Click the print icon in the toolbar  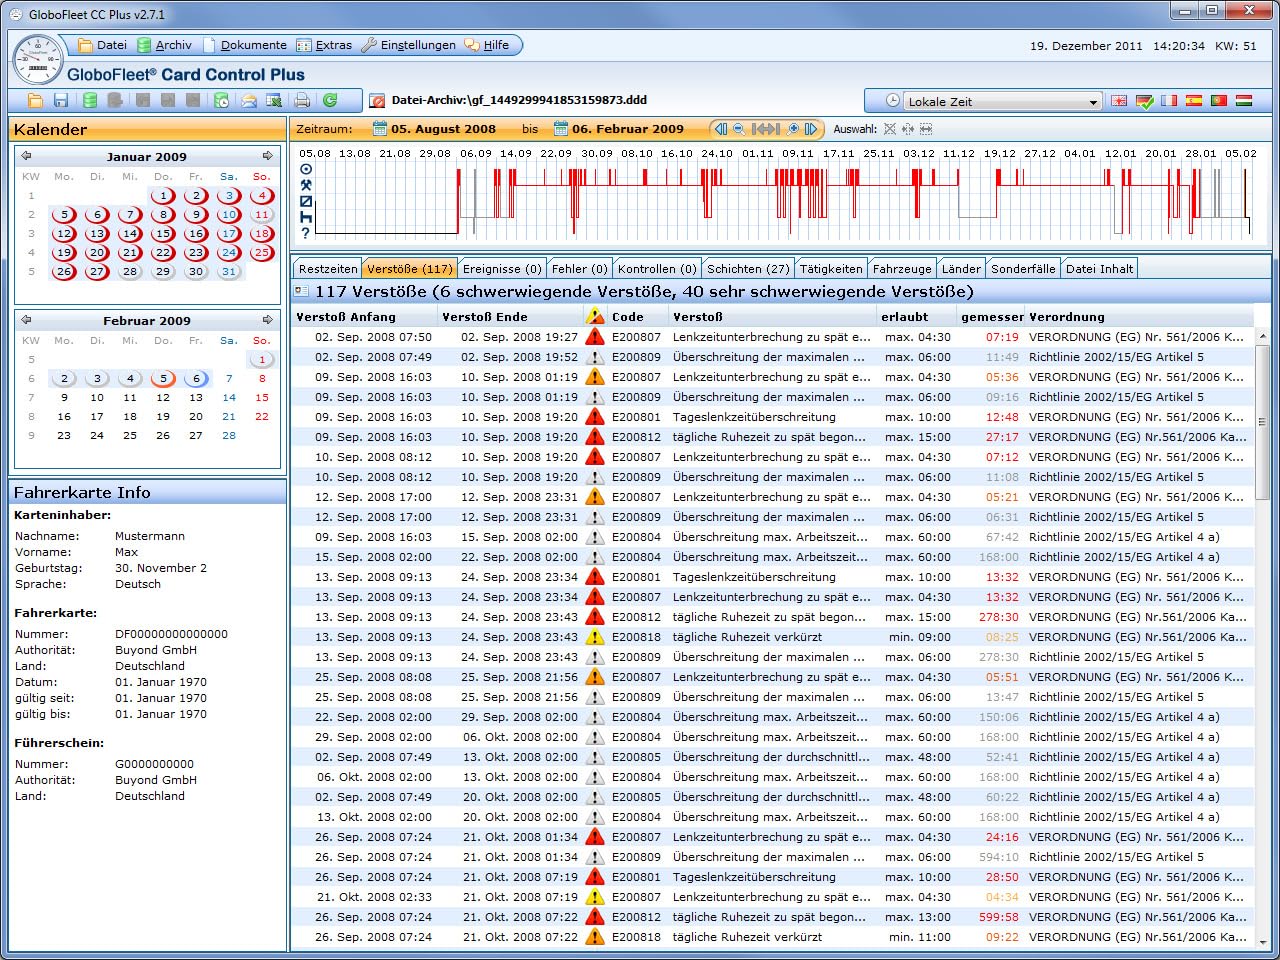302,100
